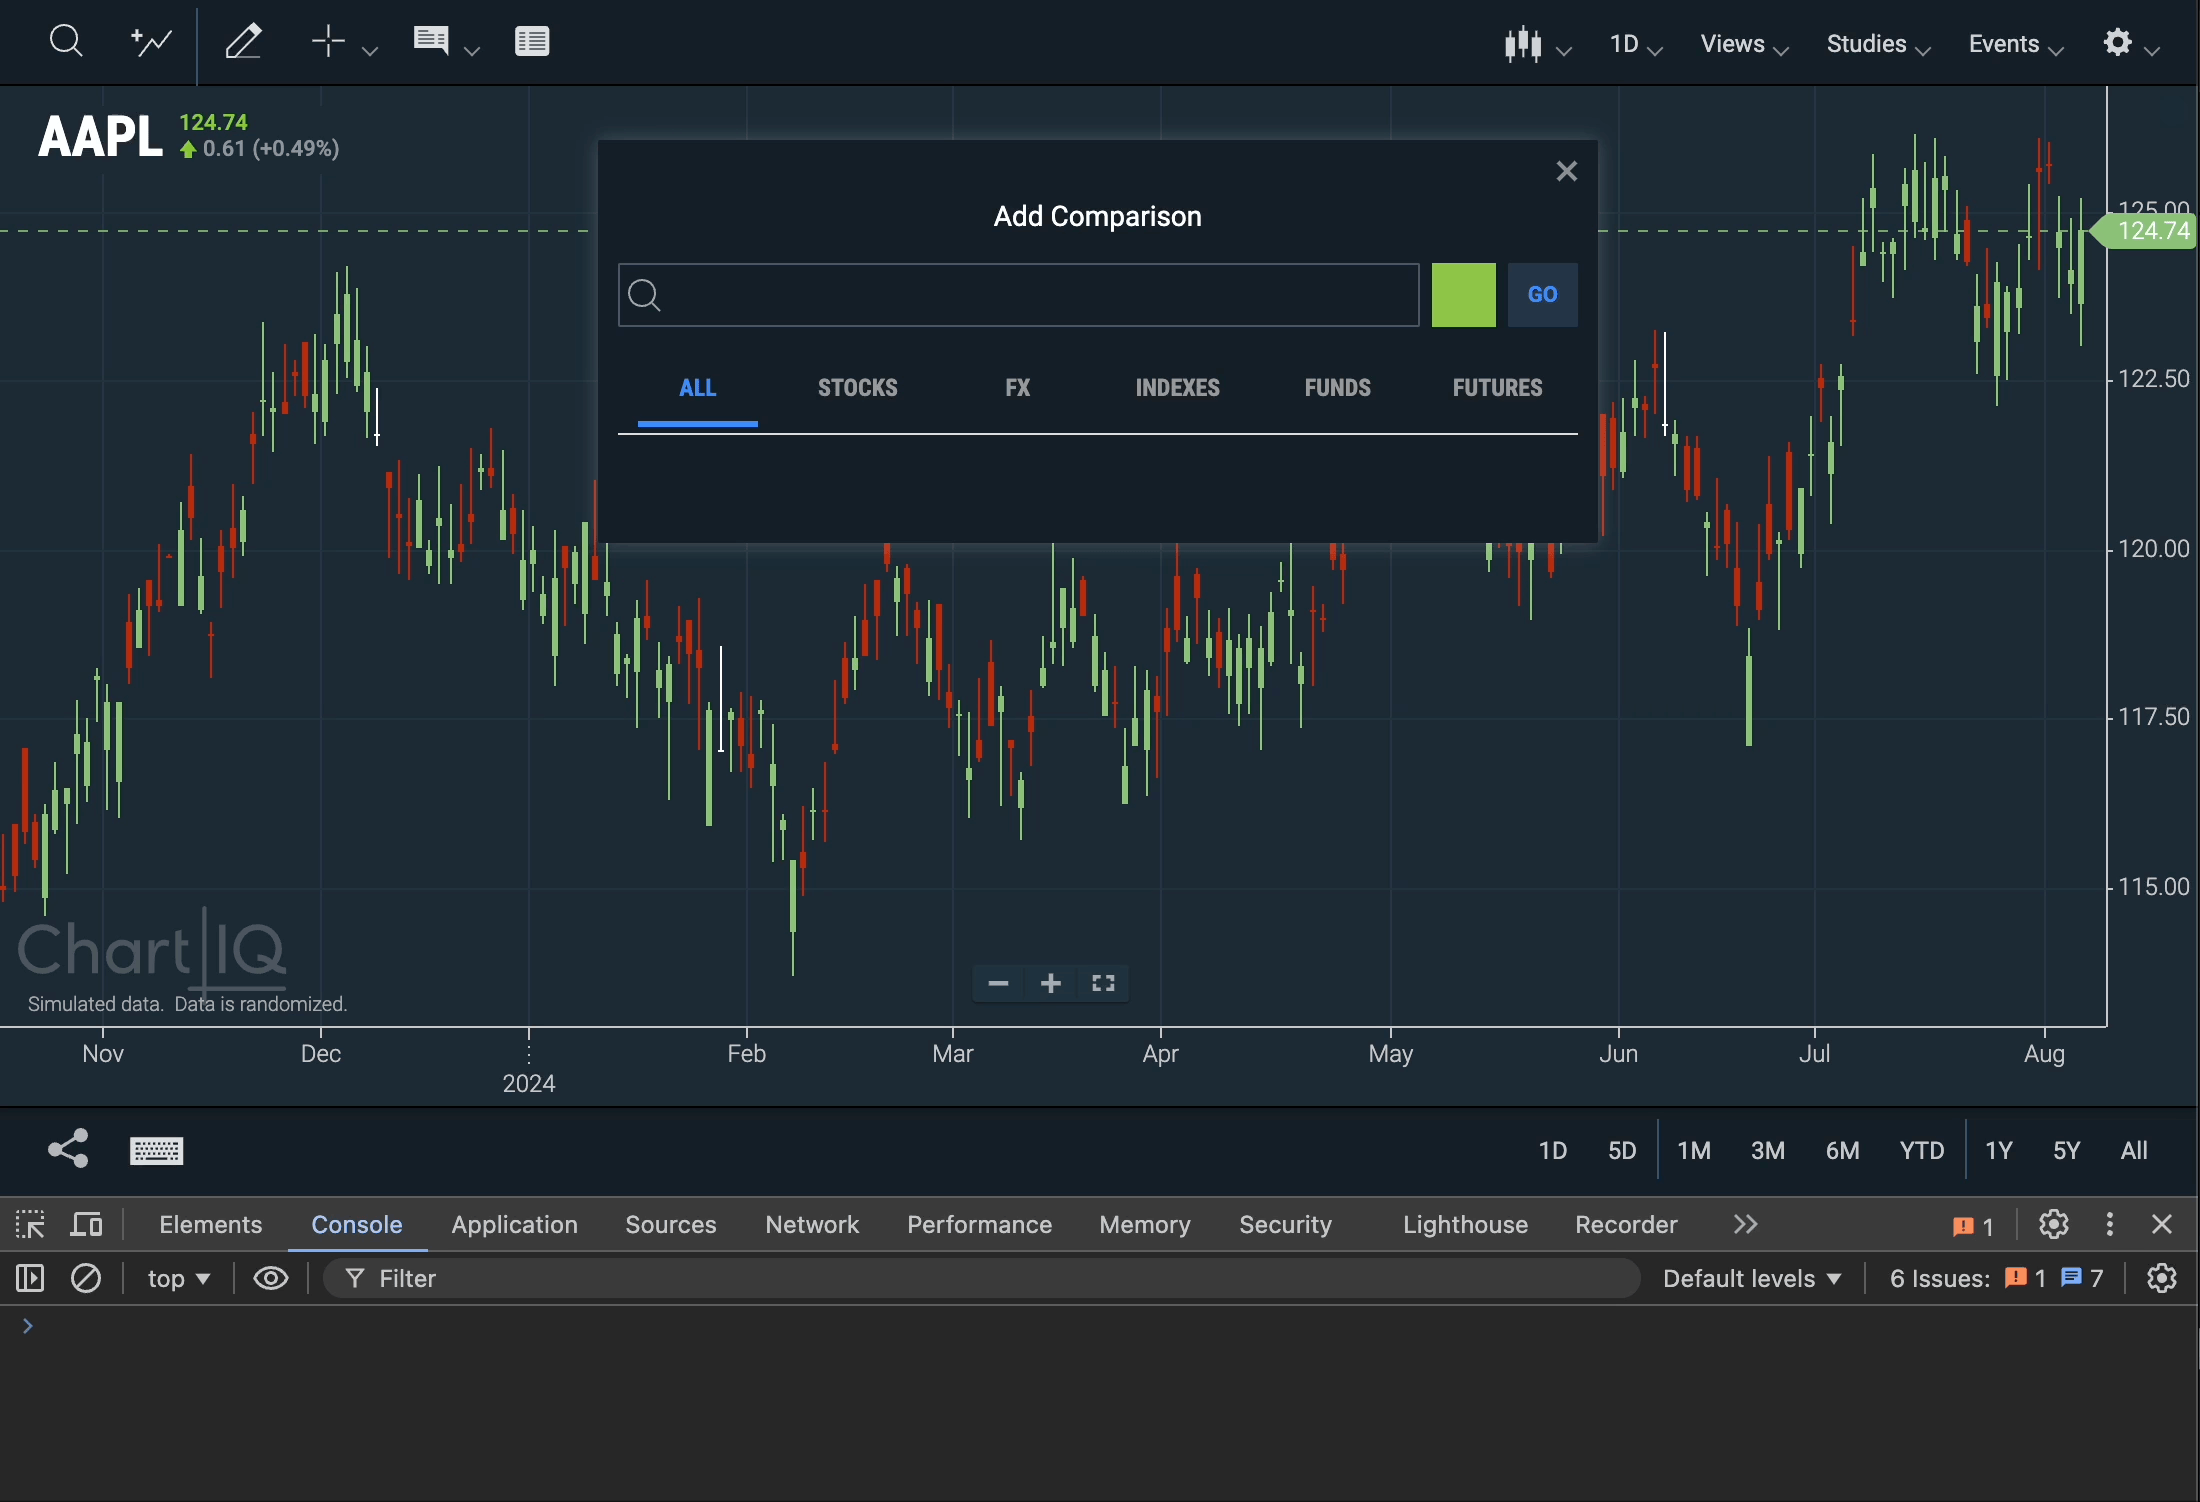Viewport: 2200px width, 1502px height.
Task: Open the candlestick chart style menu
Action: pyautogui.click(x=1538, y=44)
